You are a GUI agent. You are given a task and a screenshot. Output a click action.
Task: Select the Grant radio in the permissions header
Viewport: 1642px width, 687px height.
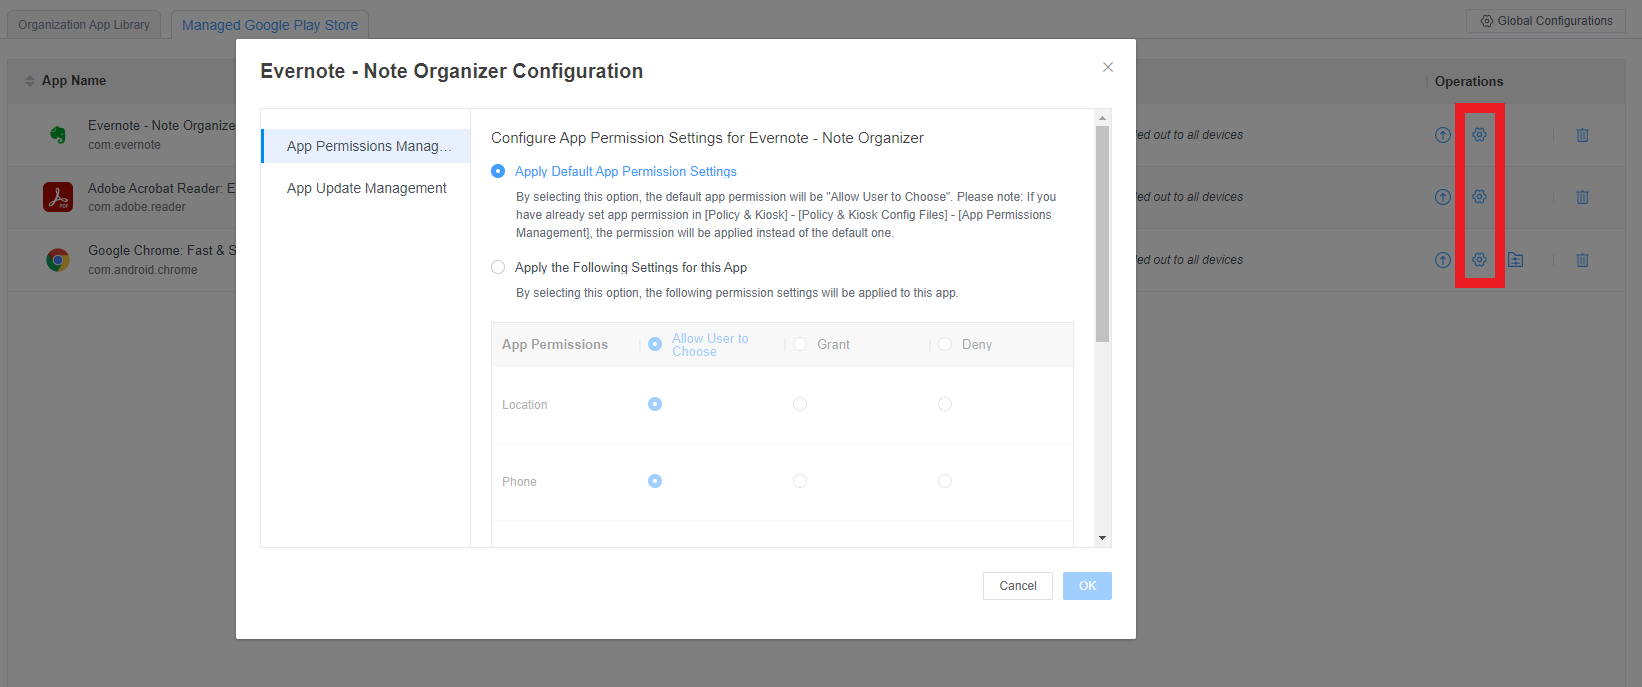click(x=800, y=344)
